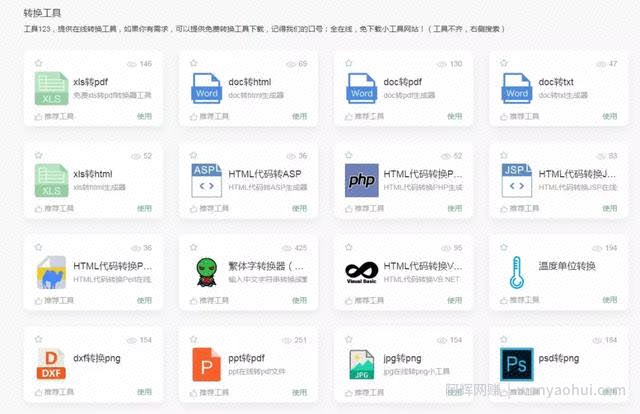Toggle favorite star on xls转html card
Screen dimensions: 640x414
click(x=38, y=155)
